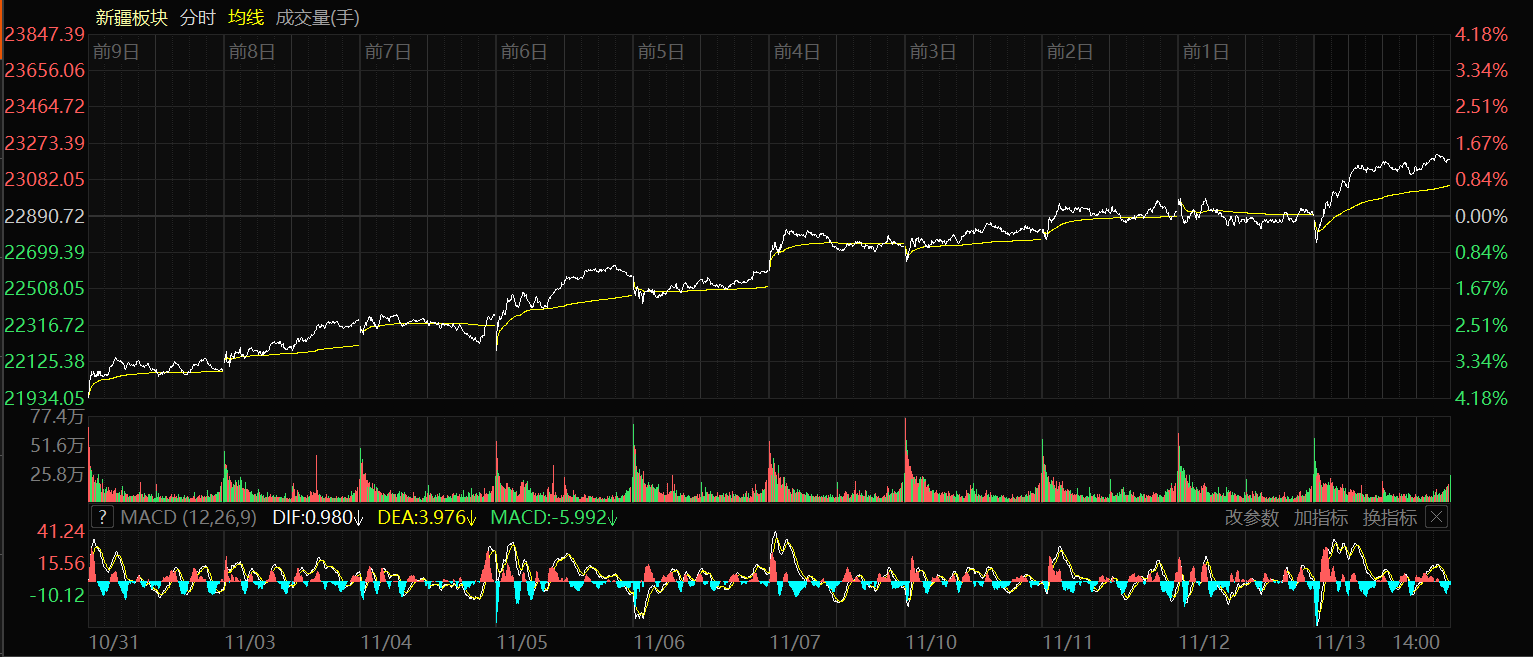1533x657 pixels.
Task: Toggle the 均线 average line label
Action: 245,17
